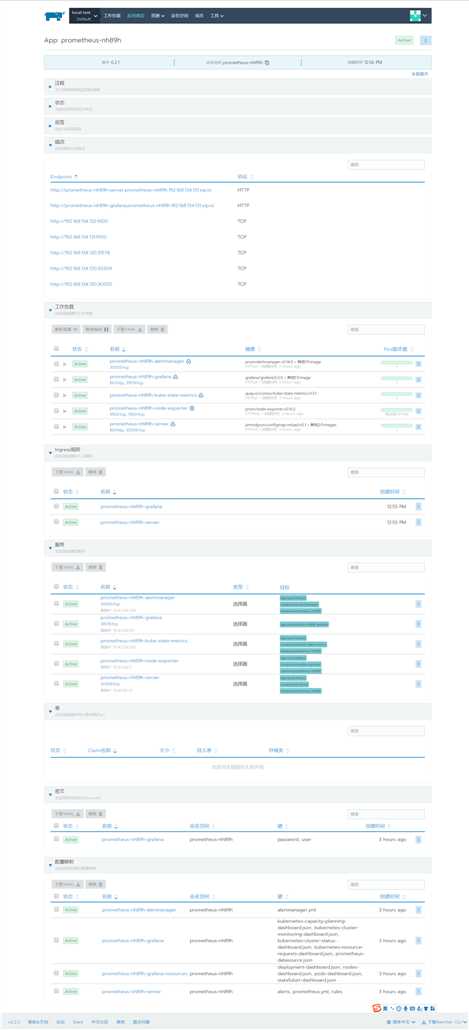Select all workloads with the header checkbox
This screenshot has height=1030, width=469.
(56, 349)
